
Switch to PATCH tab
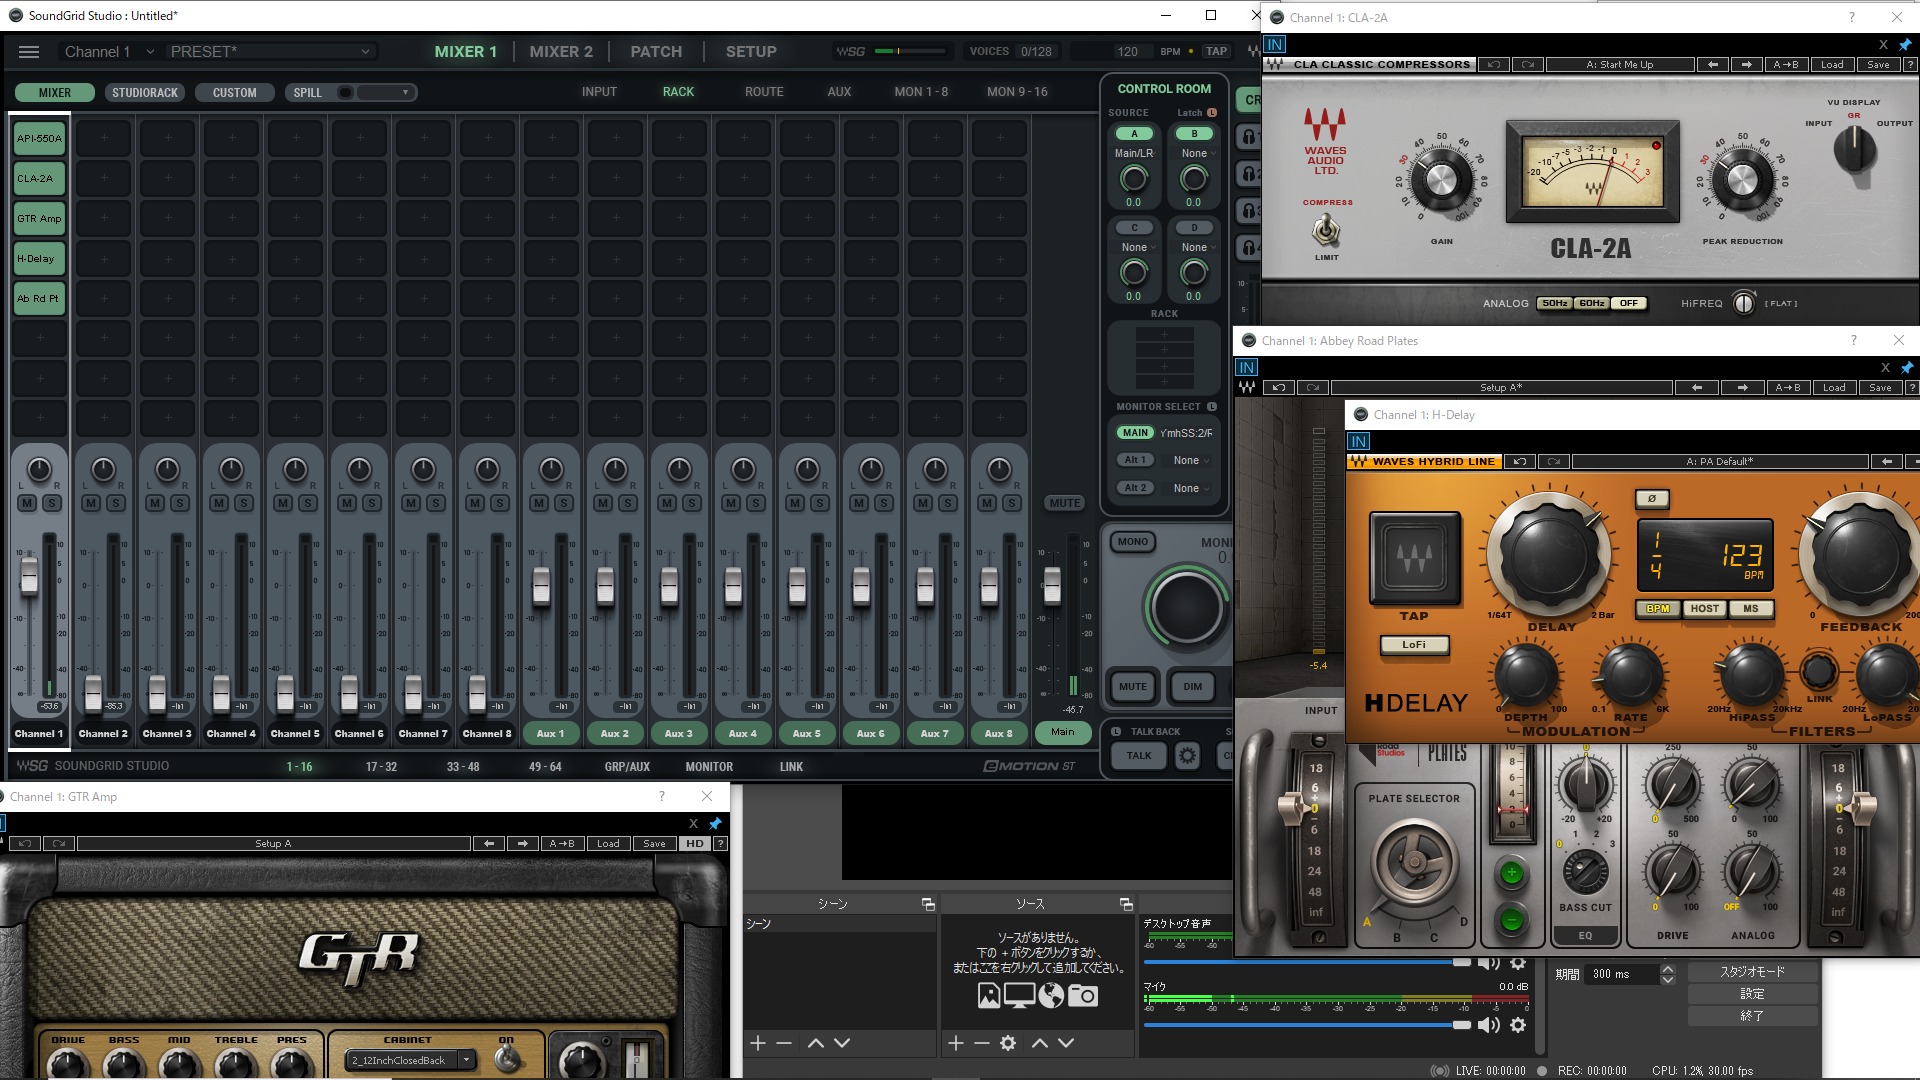click(x=656, y=52)
